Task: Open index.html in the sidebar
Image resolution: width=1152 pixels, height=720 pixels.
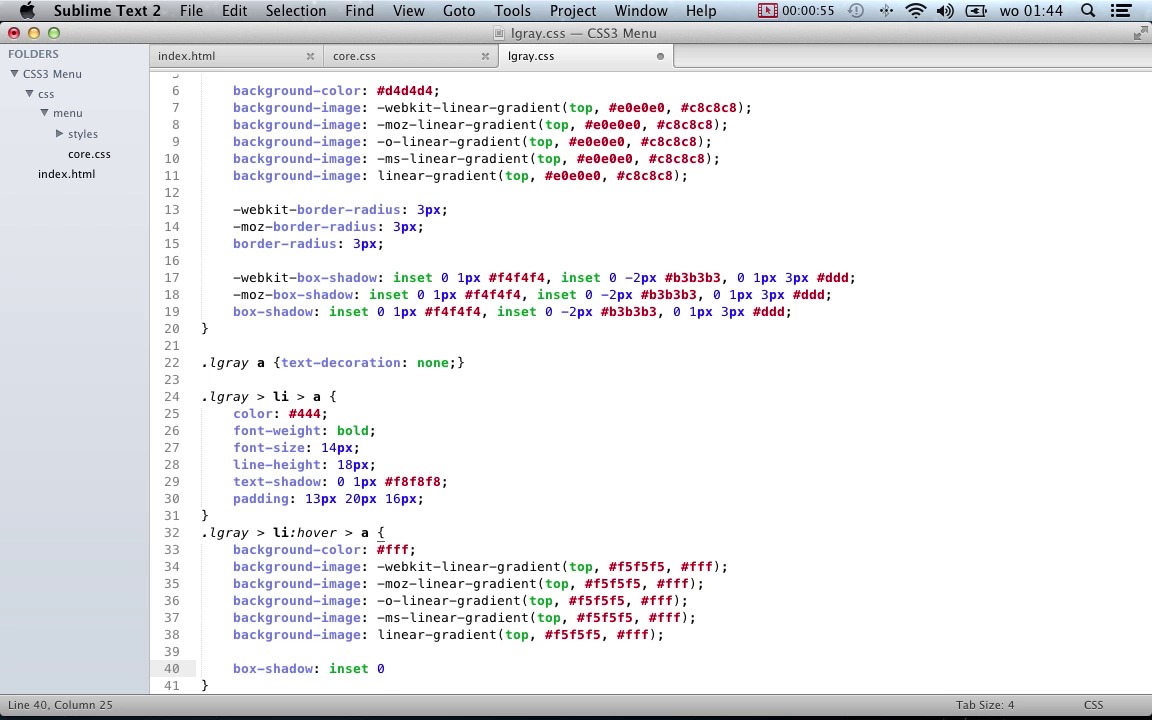Action: coord(66,174)
